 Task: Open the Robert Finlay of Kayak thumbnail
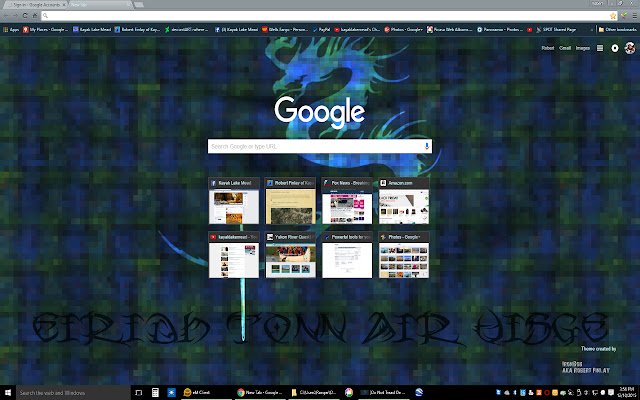point(291,201)
